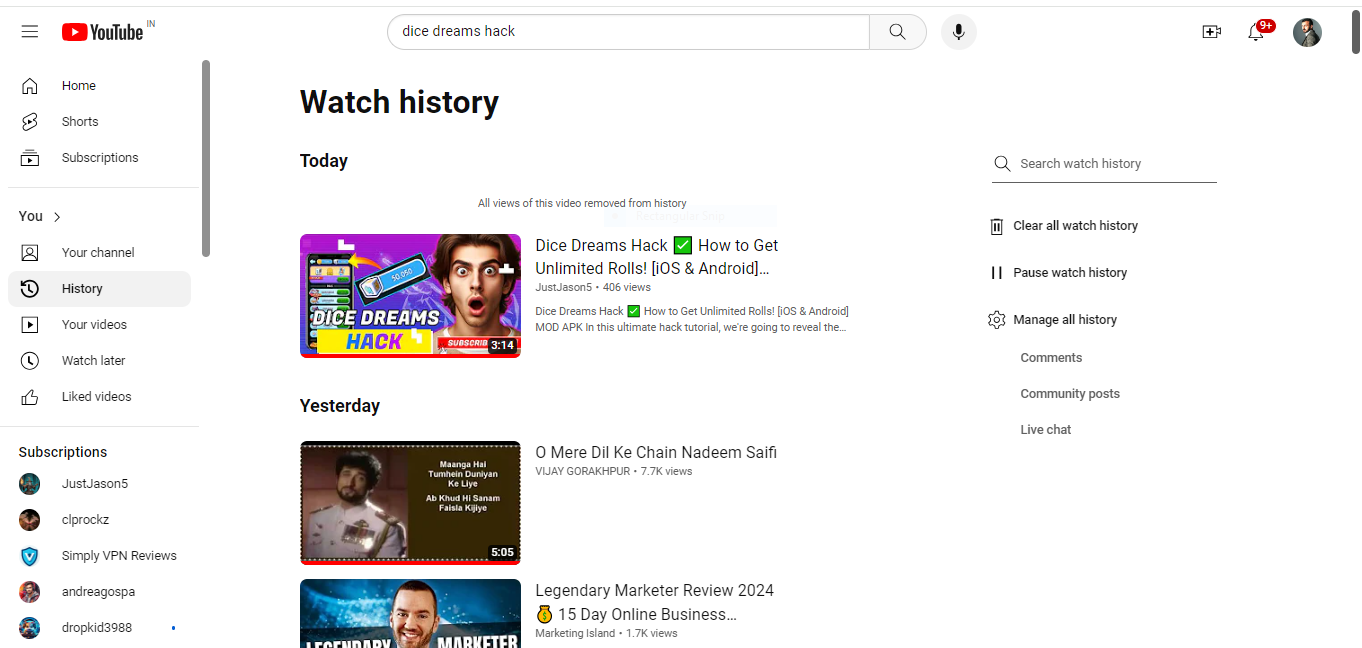Open Marketing Island channel link
The height and width of the screenshot is (648, 1362).
pos(575,633)
